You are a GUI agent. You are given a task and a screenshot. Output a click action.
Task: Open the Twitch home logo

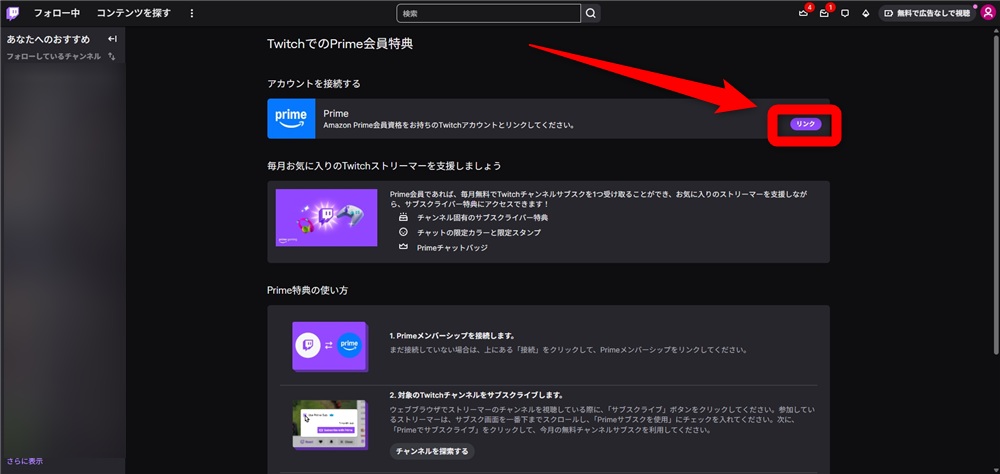[x=13, y=13]
